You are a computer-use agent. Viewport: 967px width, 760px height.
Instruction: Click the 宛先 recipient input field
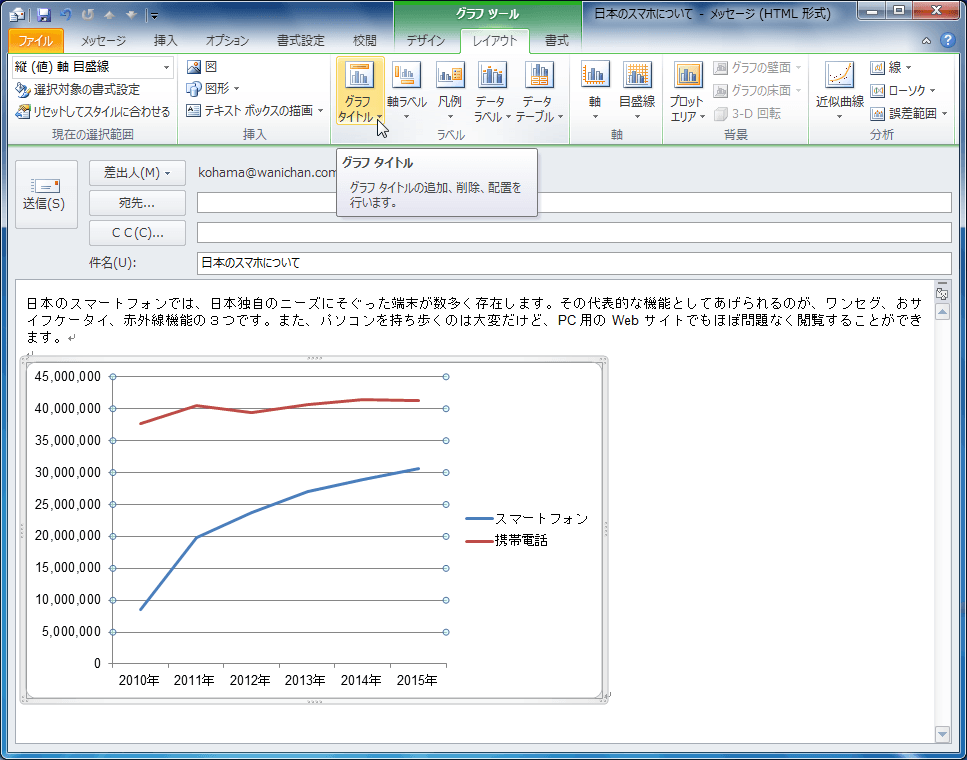[x=574, y=202]
